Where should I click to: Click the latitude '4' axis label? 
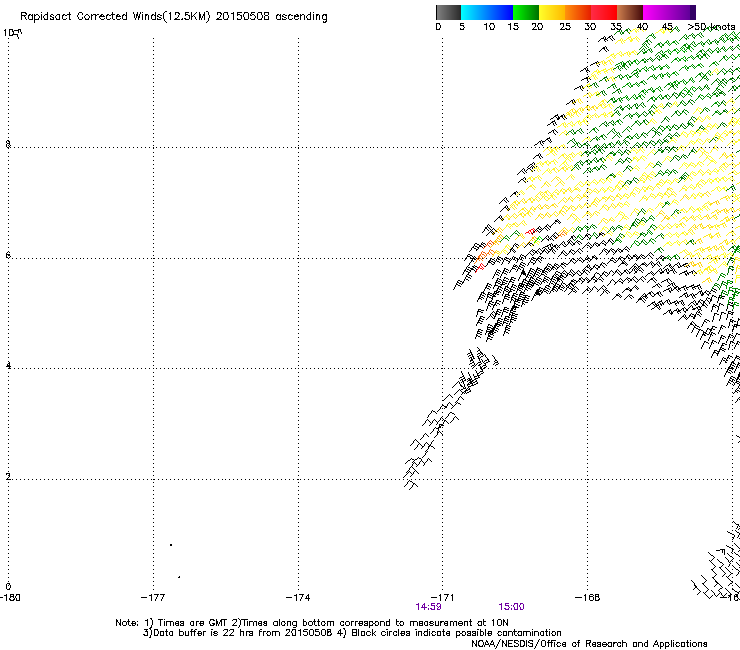(8, 365)
